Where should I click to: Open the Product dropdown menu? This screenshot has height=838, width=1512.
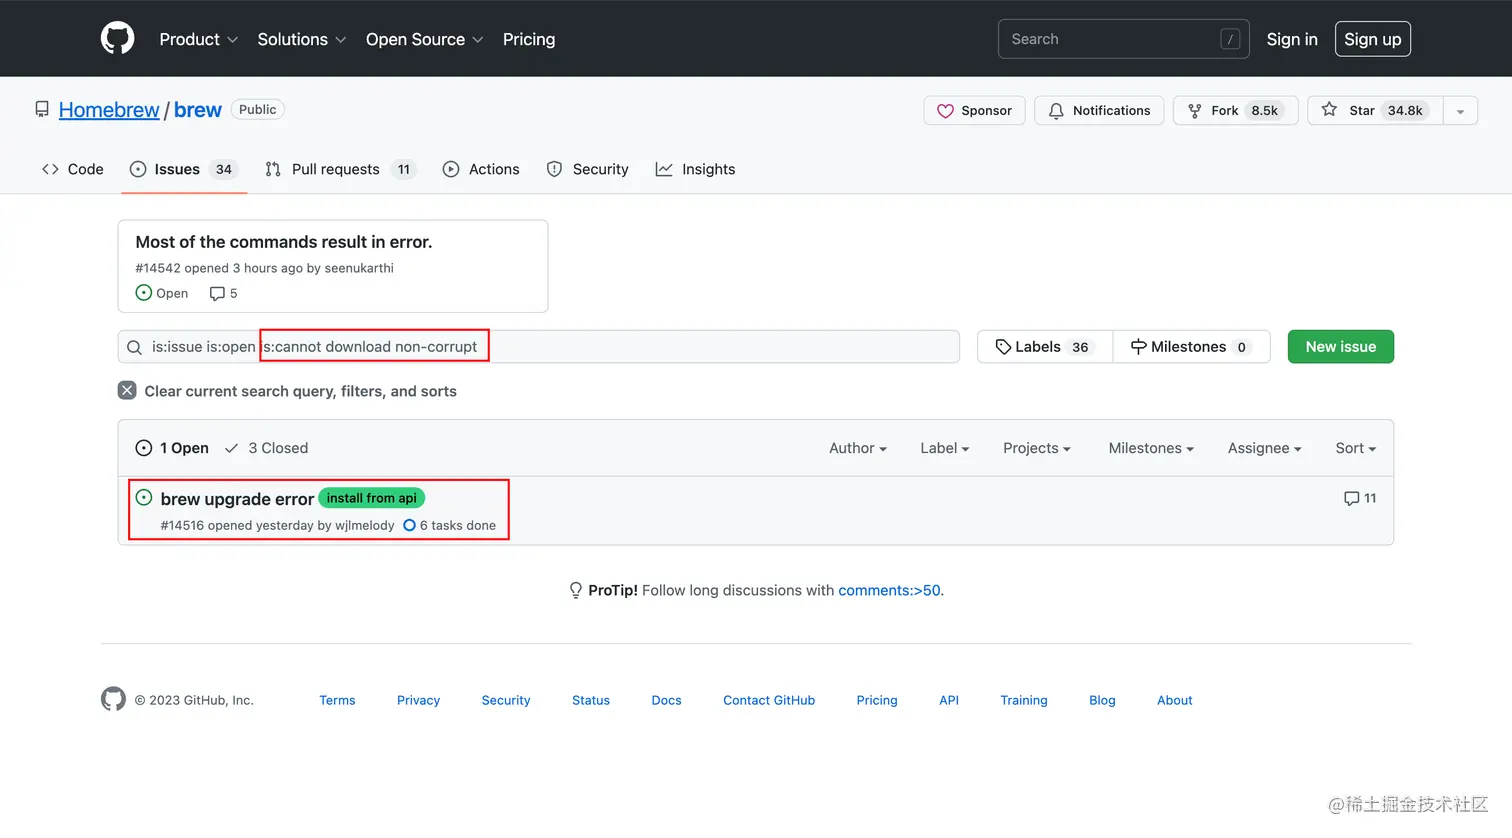199,39
